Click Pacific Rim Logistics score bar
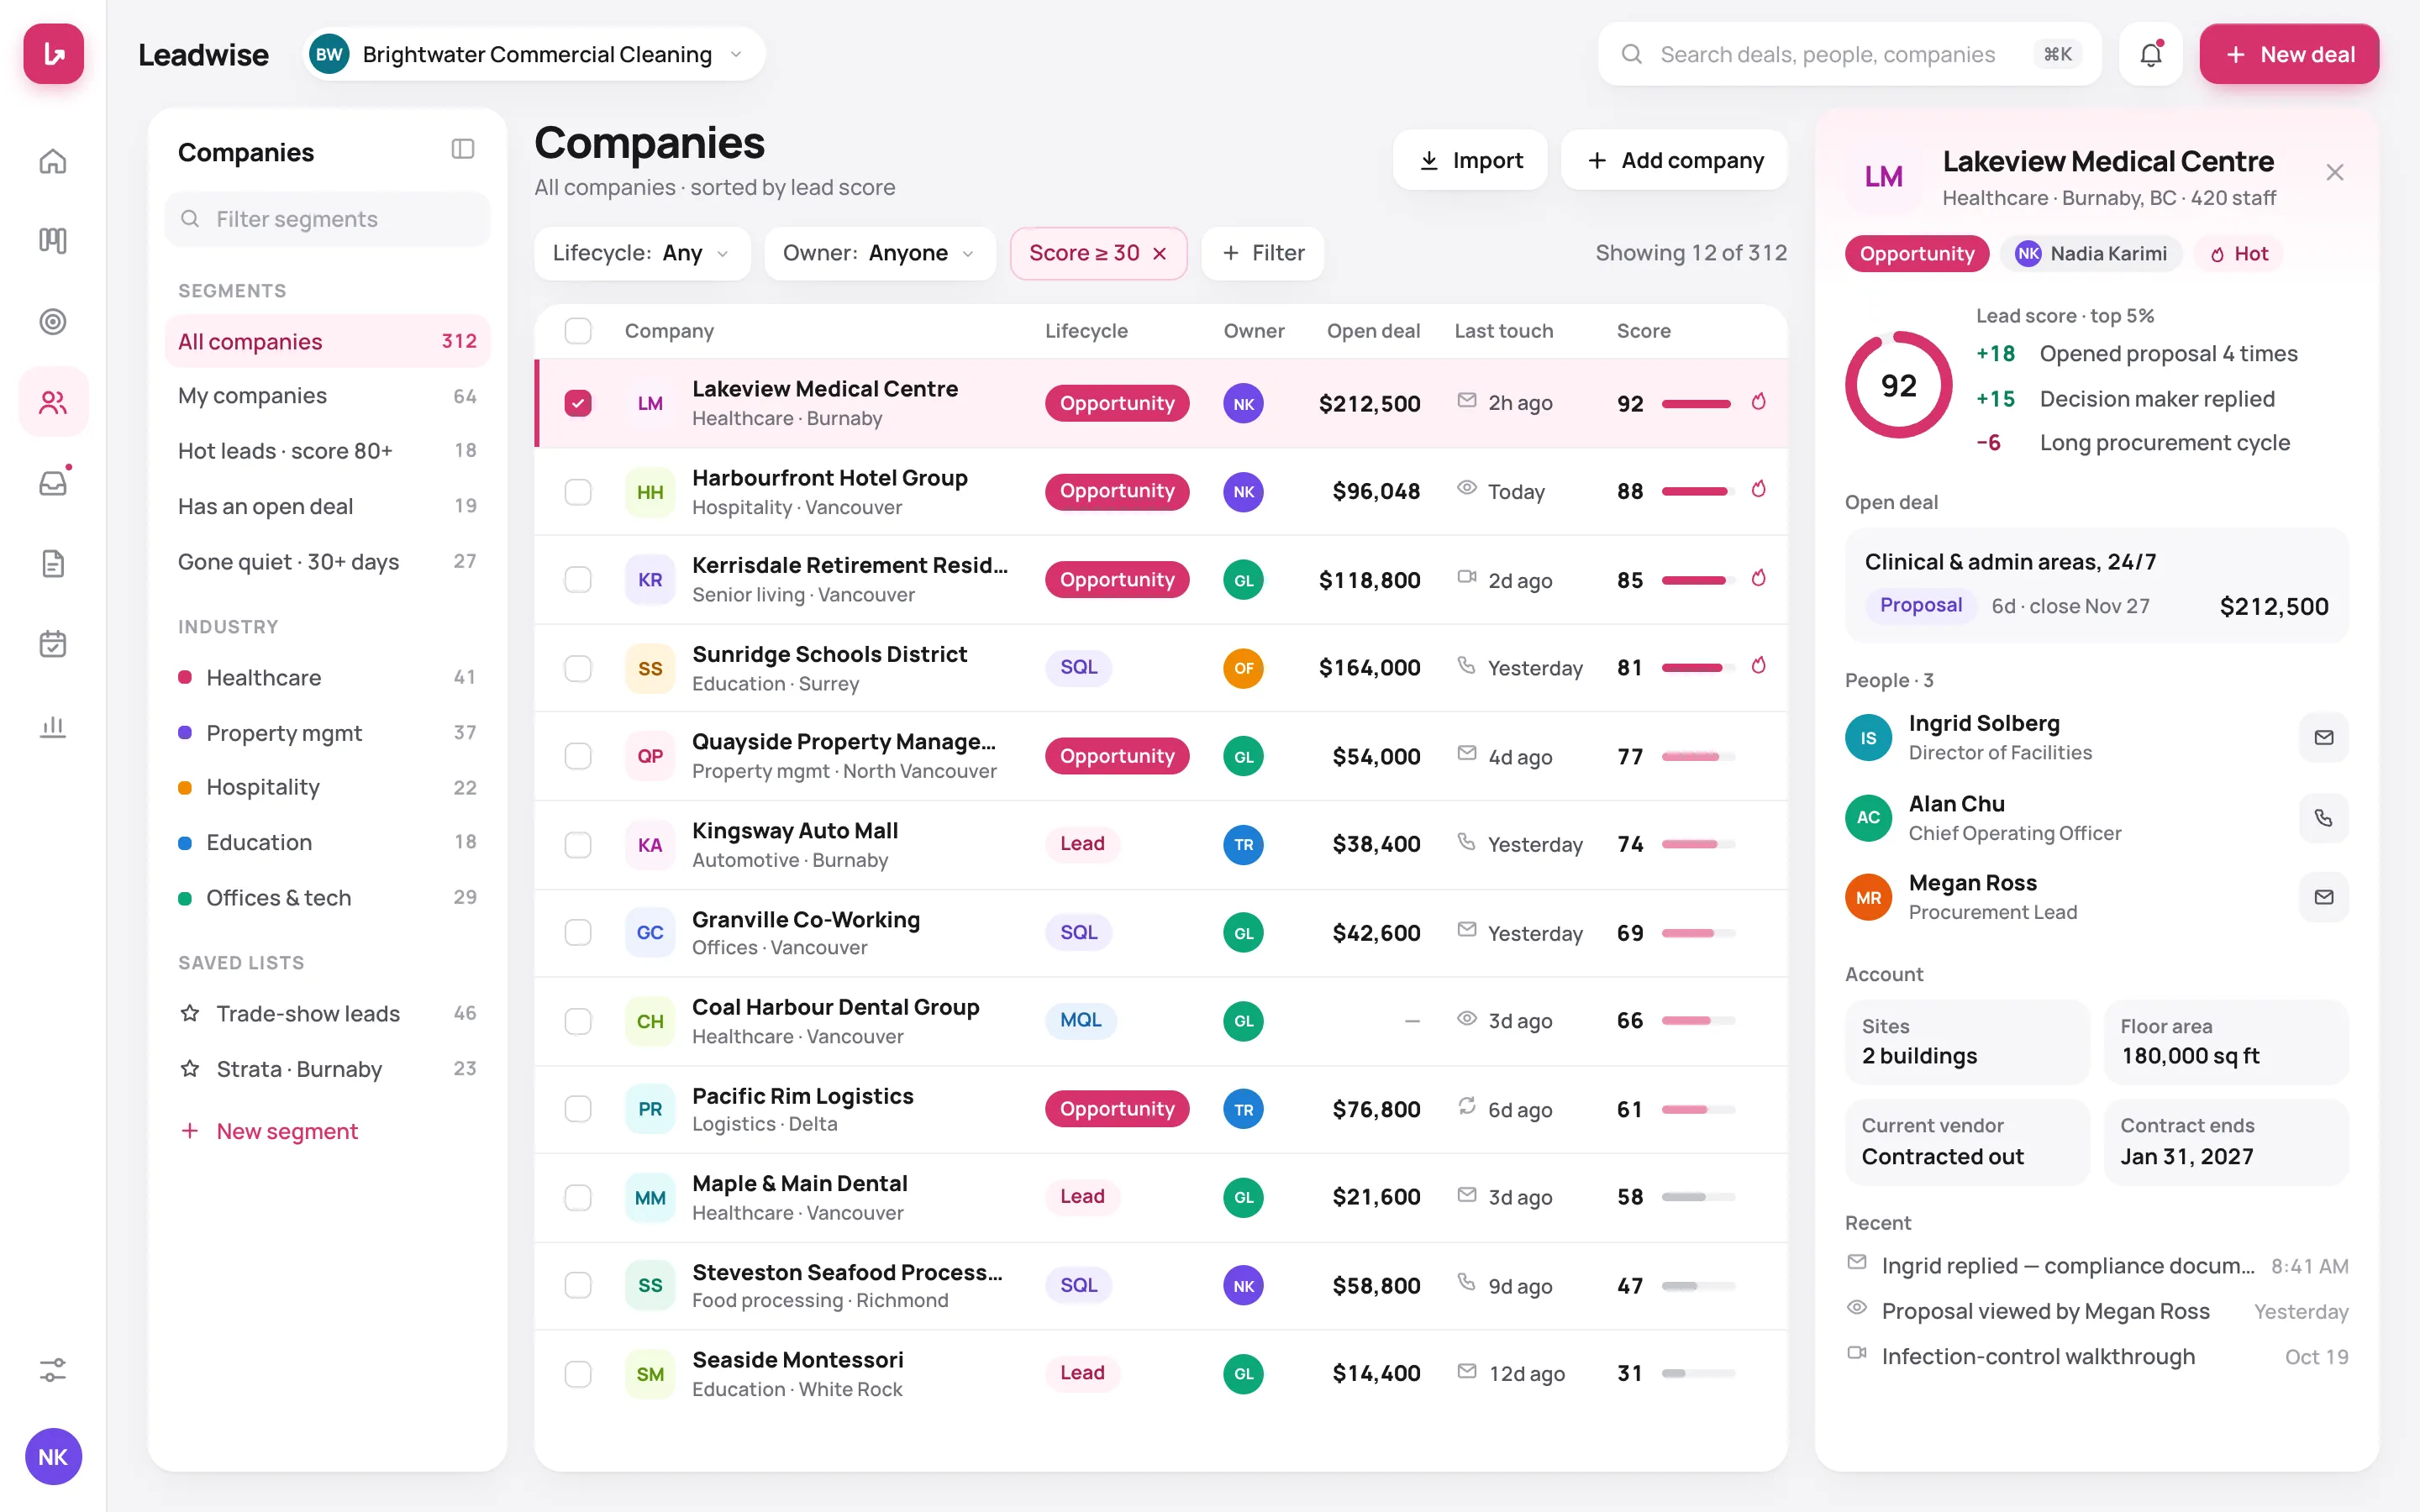The height and width of the screenshot is (1512, 2420). [1698, 1110]
